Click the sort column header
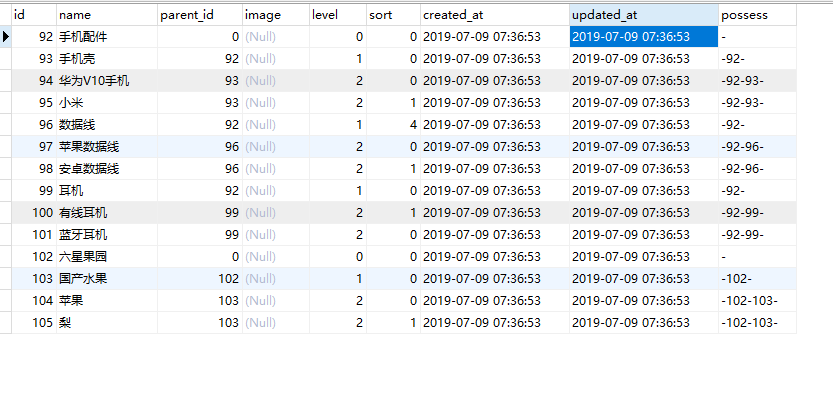The width and height of the screenshot is (833, 413). (393, 15)
